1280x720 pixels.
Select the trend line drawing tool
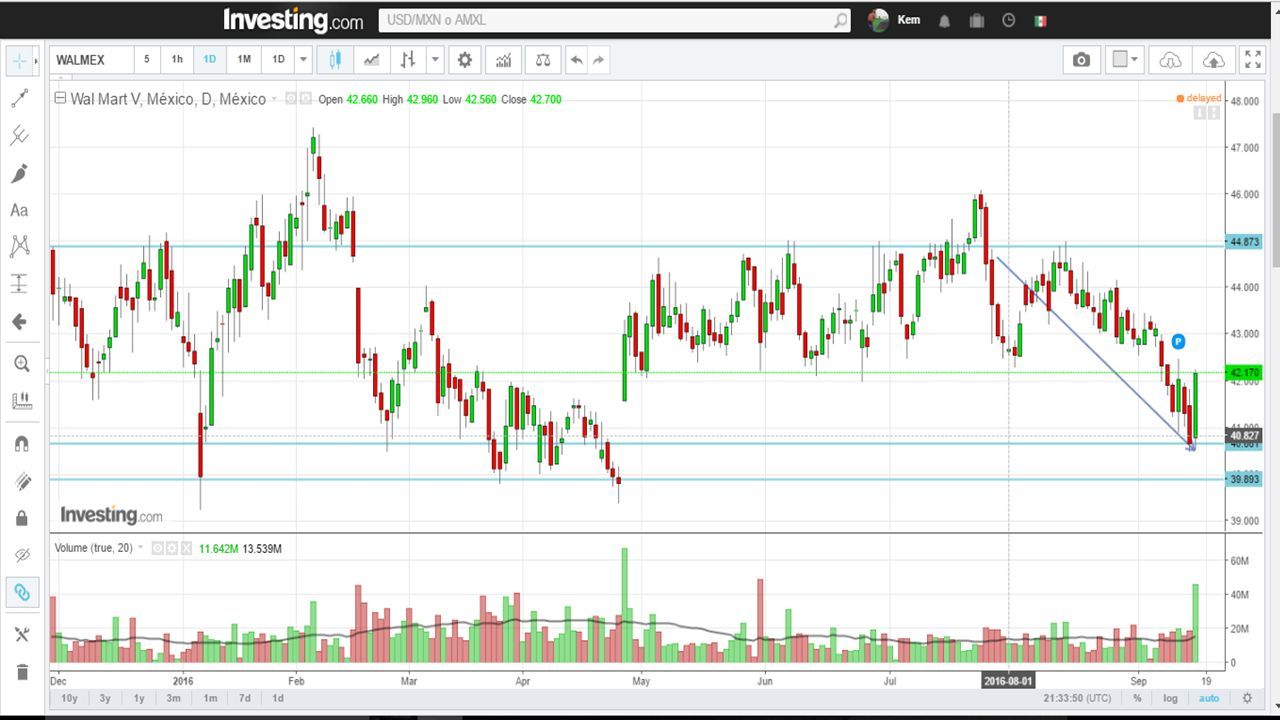coord(20,98)
